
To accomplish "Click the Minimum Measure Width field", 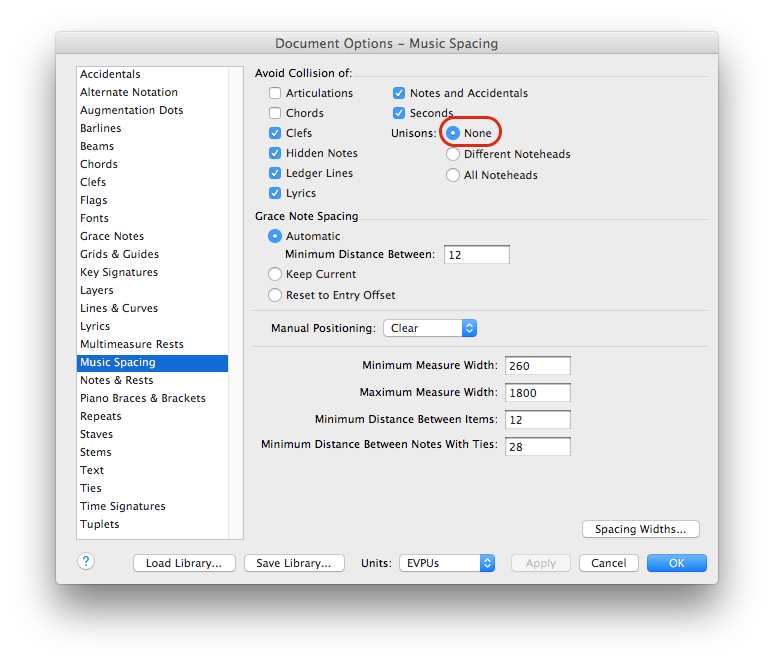I will [x=537, y=366].
